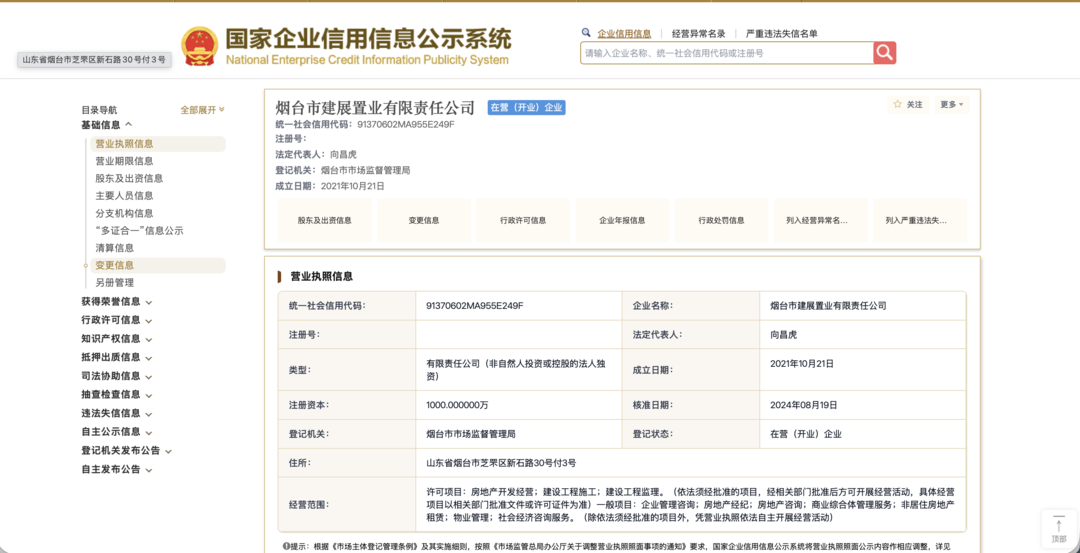The image size is (1080, 553).
Task: Click approval date 2024年08月19日
Action: (803, 405)
